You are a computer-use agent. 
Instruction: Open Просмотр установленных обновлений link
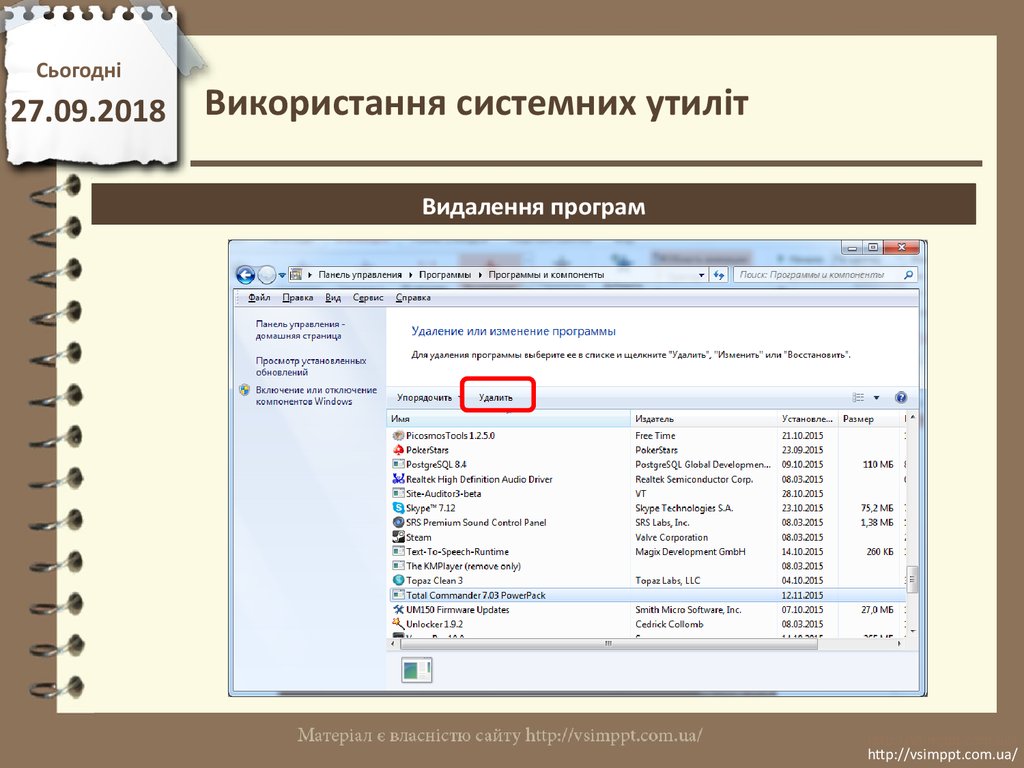point(310,366)
